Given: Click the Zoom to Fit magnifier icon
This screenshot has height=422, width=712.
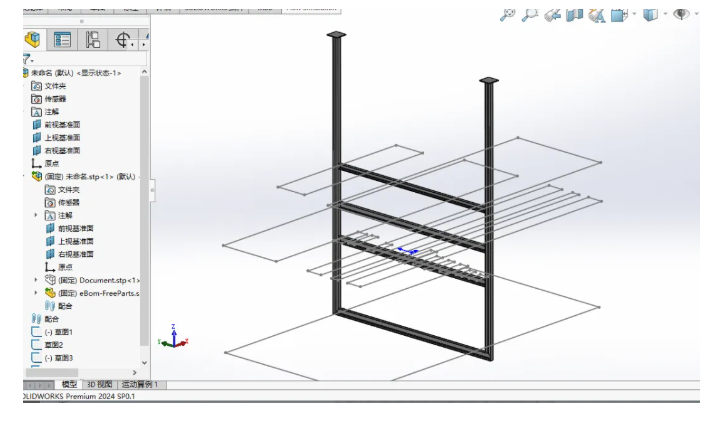Looking at the screenshot, I should click(x=507, y=15).
